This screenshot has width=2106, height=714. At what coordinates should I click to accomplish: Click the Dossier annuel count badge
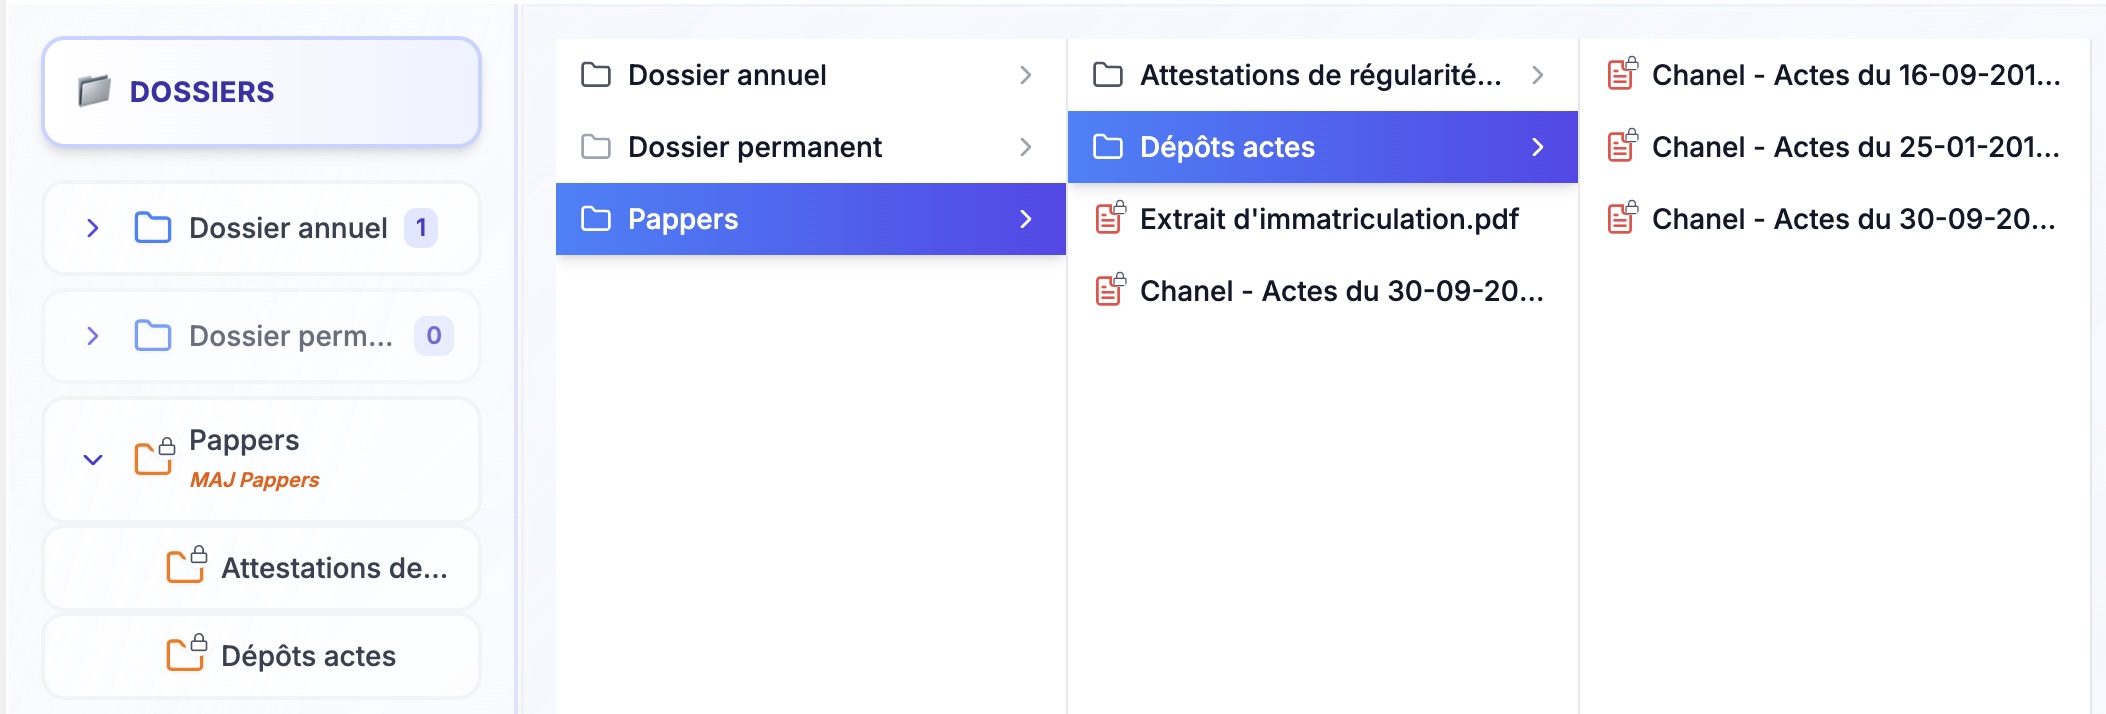pos(421,228)
